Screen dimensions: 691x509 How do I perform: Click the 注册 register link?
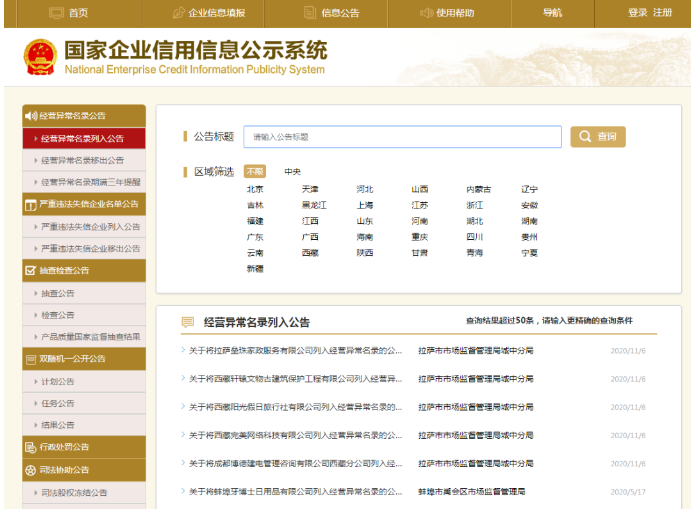pyautogui.click(x=663, y=13)
